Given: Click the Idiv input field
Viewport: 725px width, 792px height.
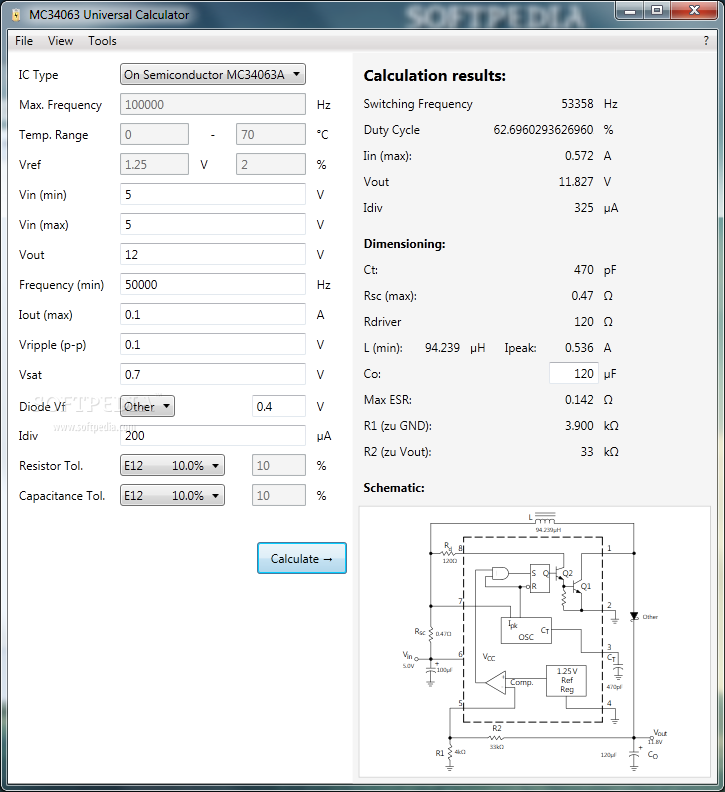Looking at the screenshot, I should [213, 435].
